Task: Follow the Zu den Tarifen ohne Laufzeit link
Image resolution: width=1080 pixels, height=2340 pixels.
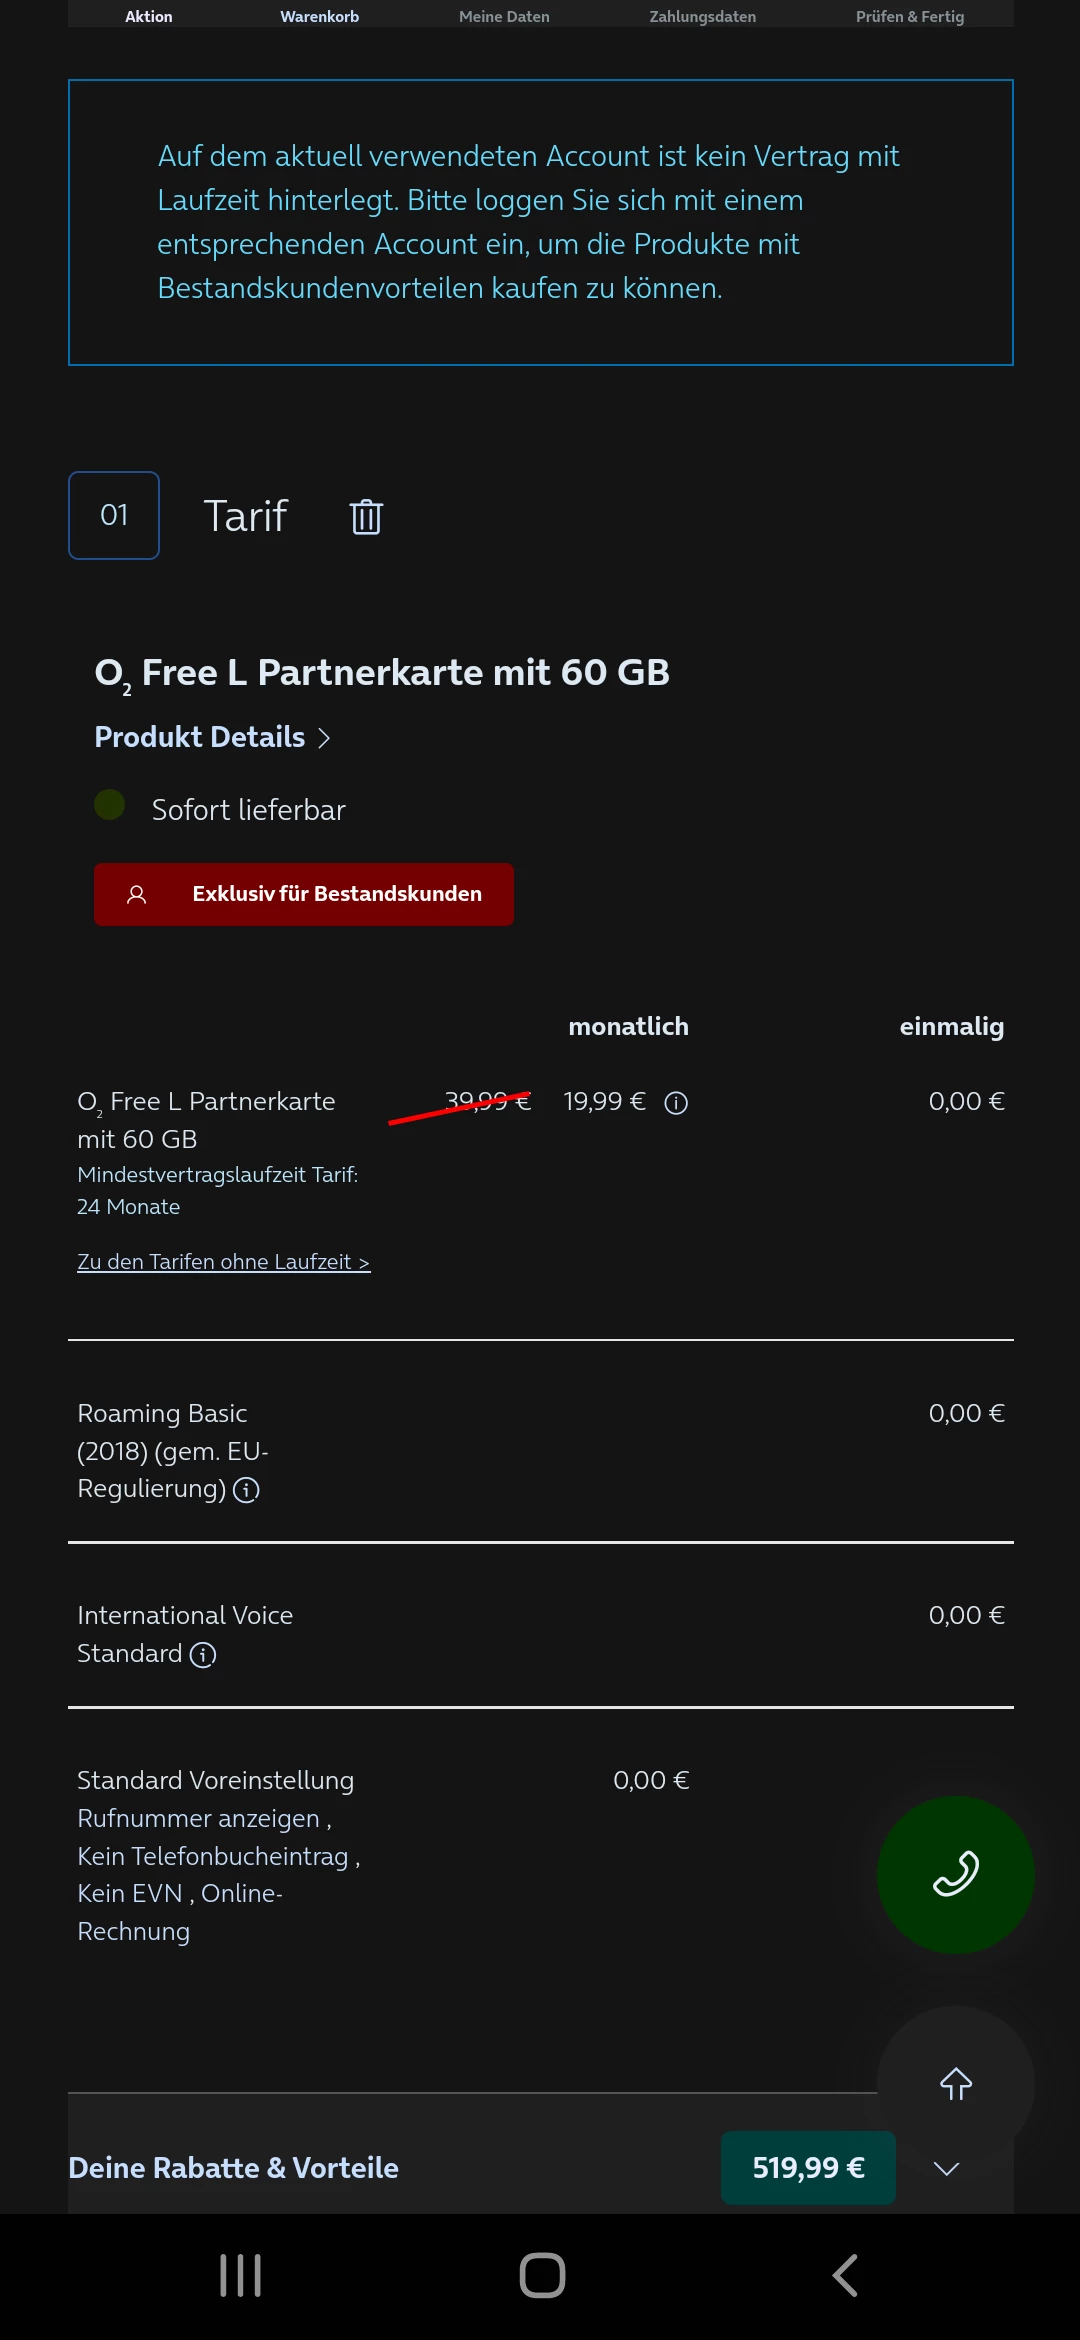Action: 223,1262
